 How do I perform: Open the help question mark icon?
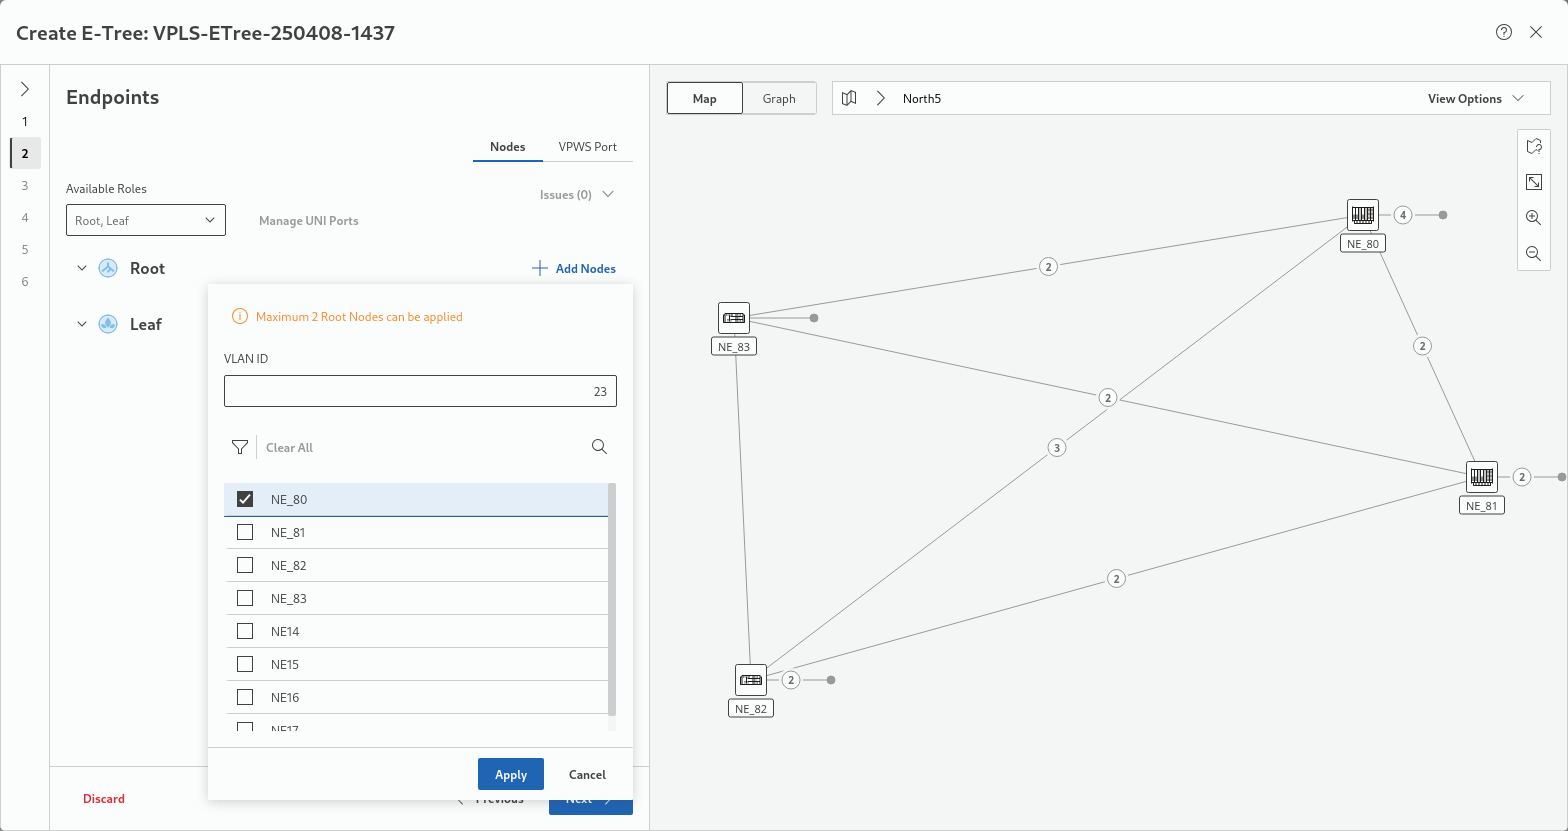[1503, 32]
